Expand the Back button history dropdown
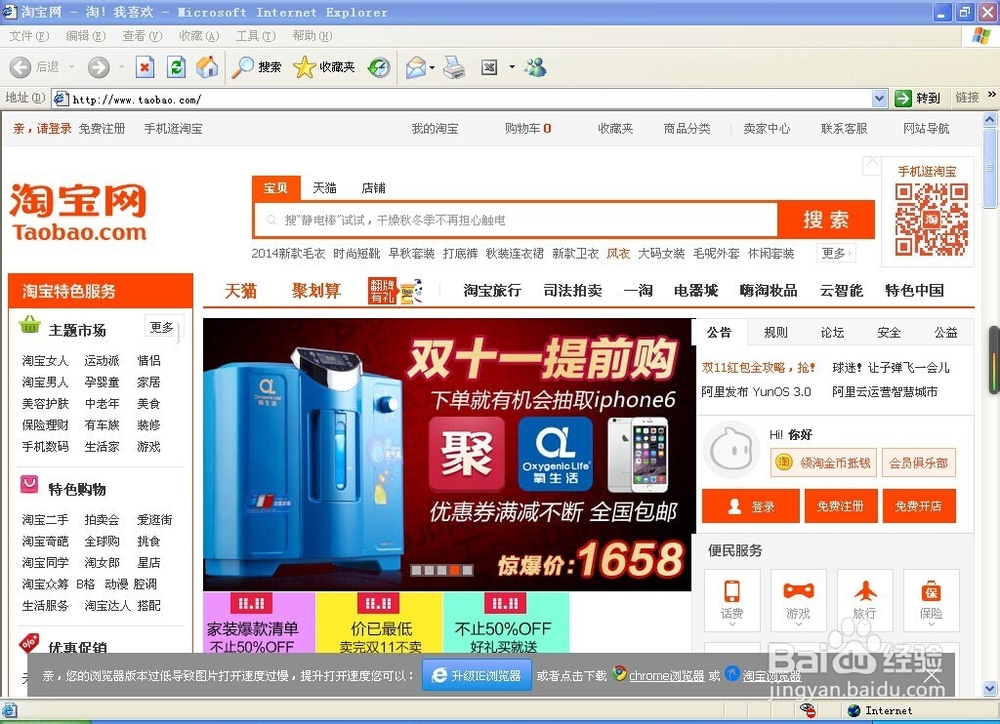The height and width of the screenshot is (724, 1000). click(x=71, y=67)
